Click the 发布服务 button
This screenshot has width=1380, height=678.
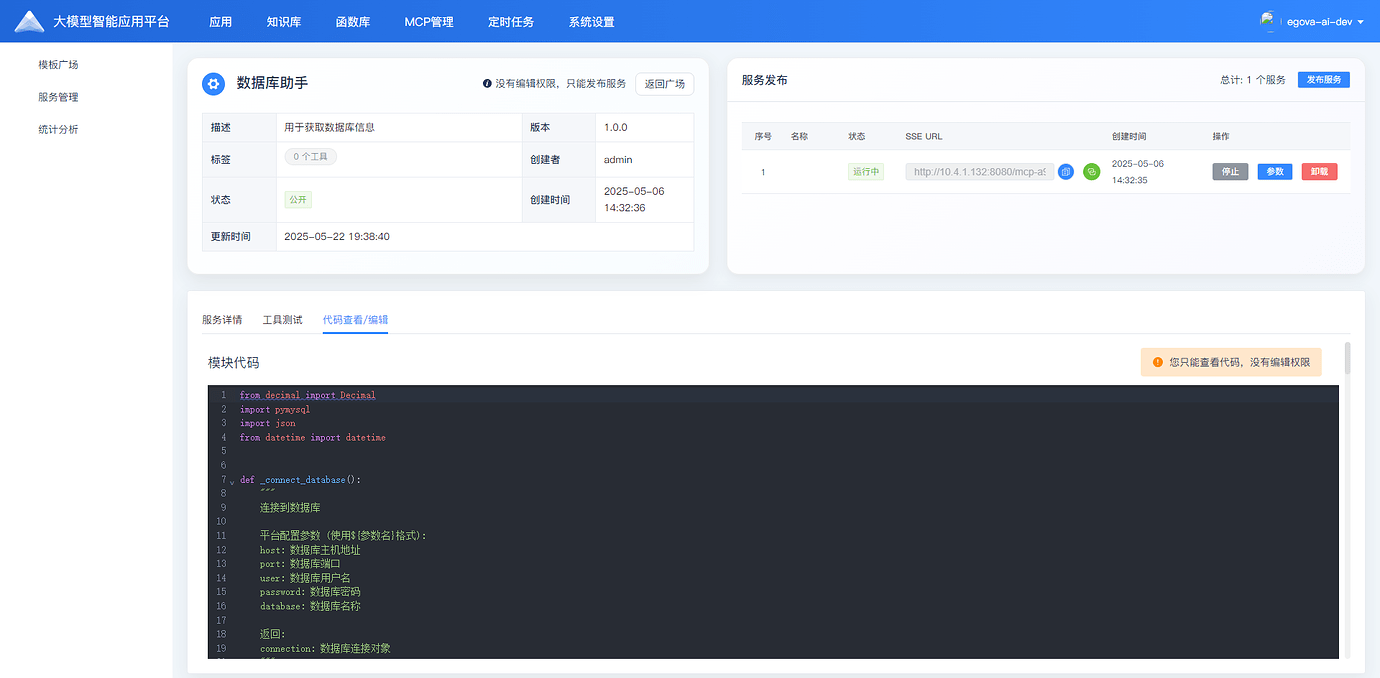pyautogui.click(x=1323, y=79)
